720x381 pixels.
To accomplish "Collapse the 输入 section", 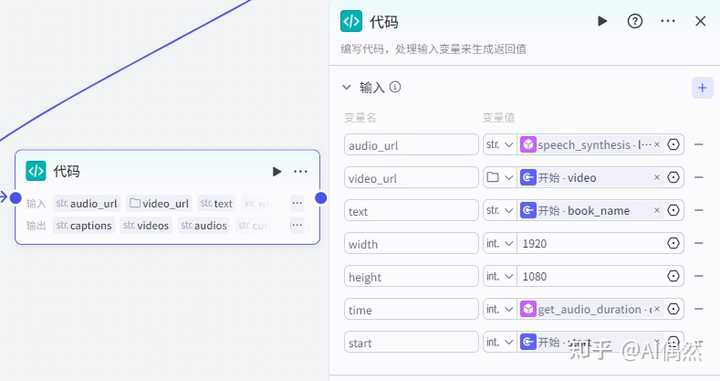I will 347,87.
